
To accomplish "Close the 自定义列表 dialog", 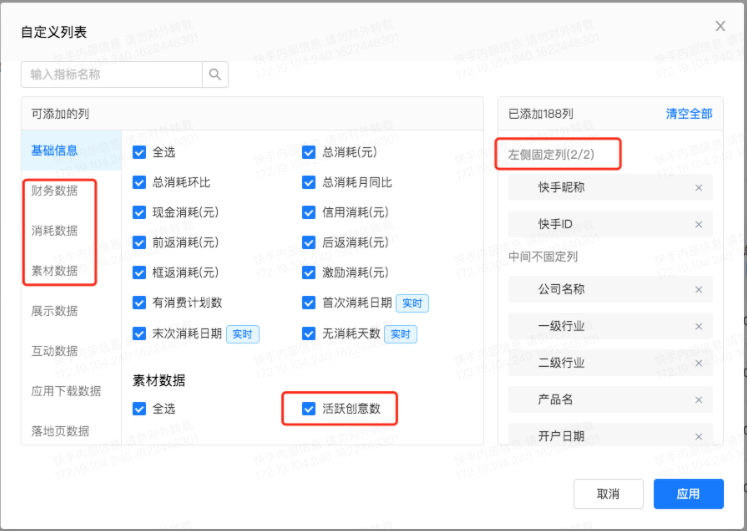I will [720, 26].
